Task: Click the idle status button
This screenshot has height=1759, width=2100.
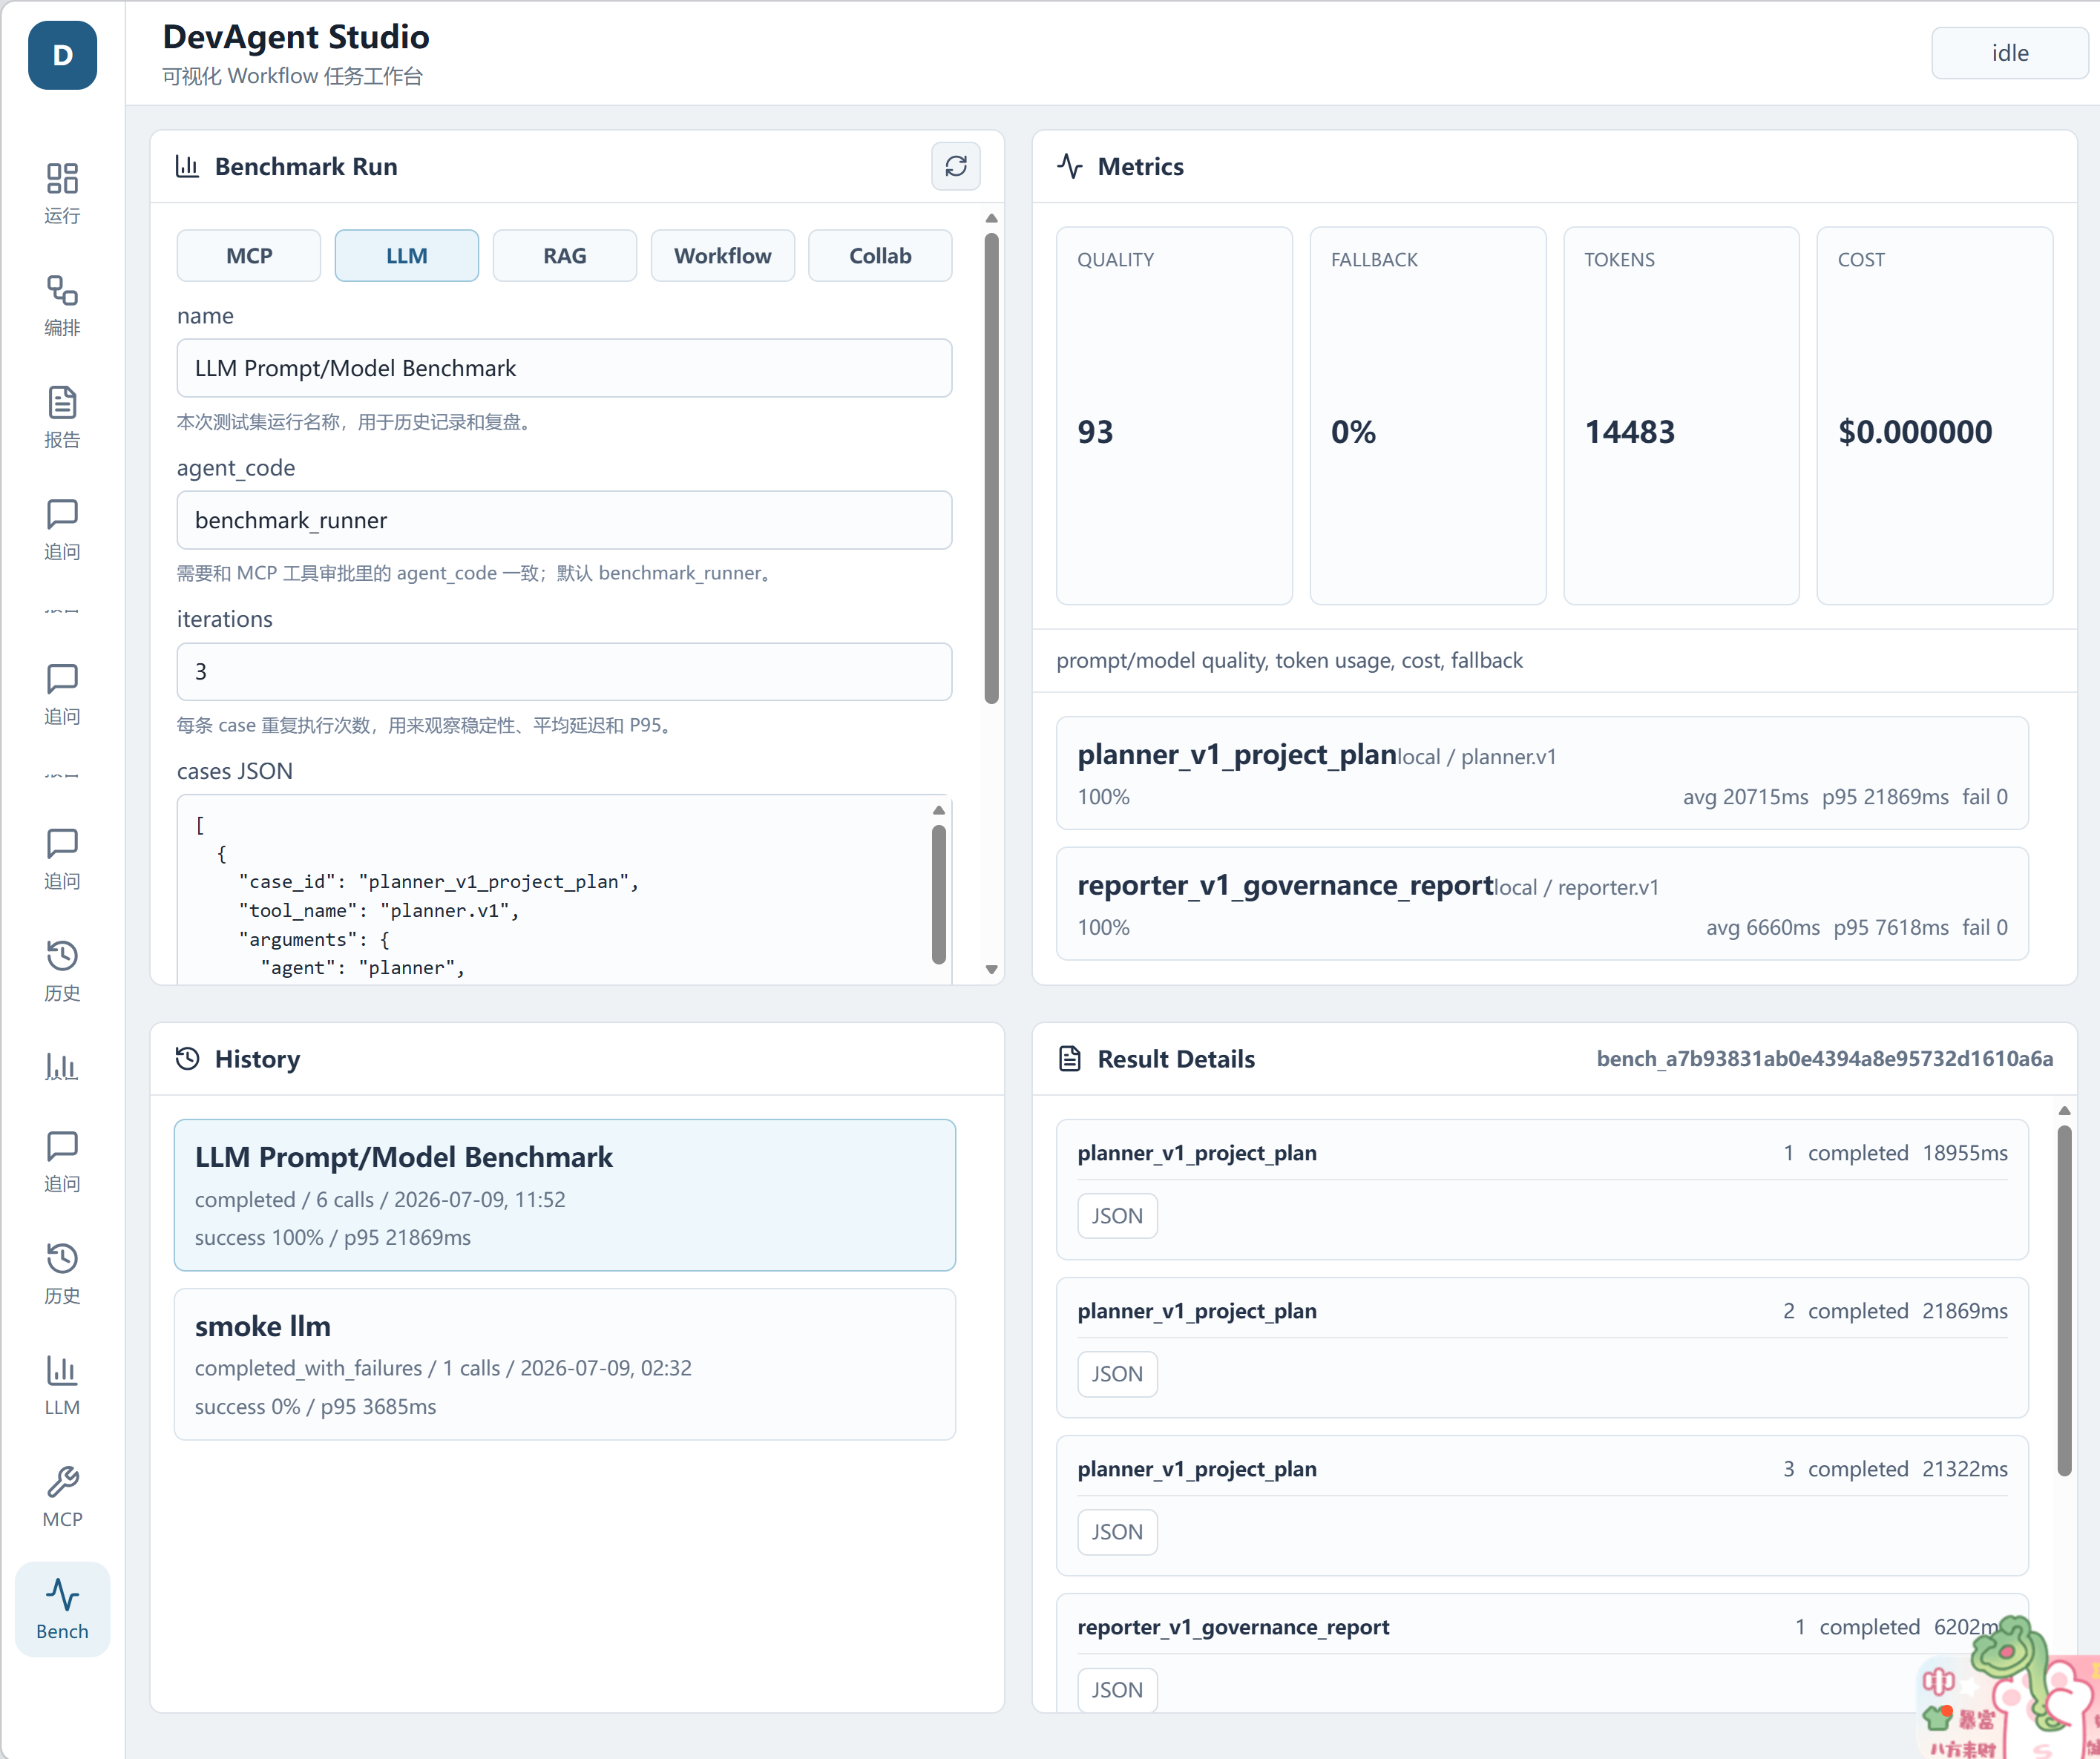Action: 2010,53
